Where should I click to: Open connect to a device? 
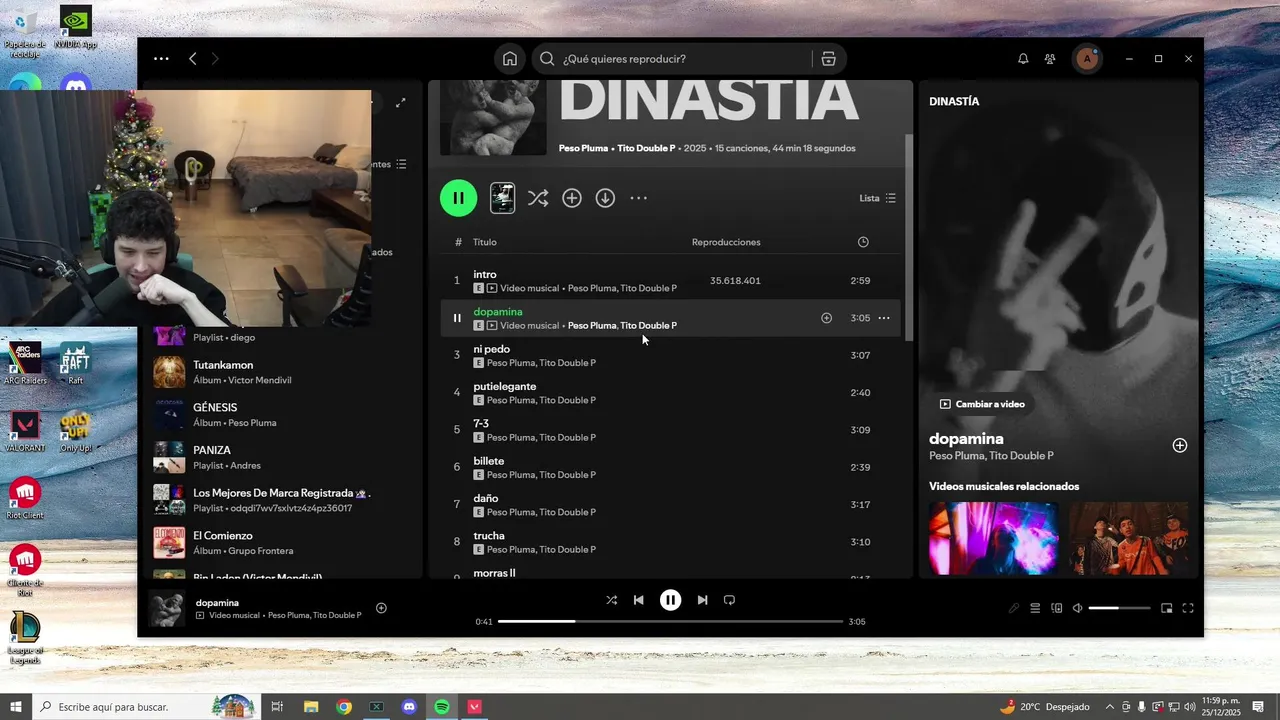tap(1057, 608)
